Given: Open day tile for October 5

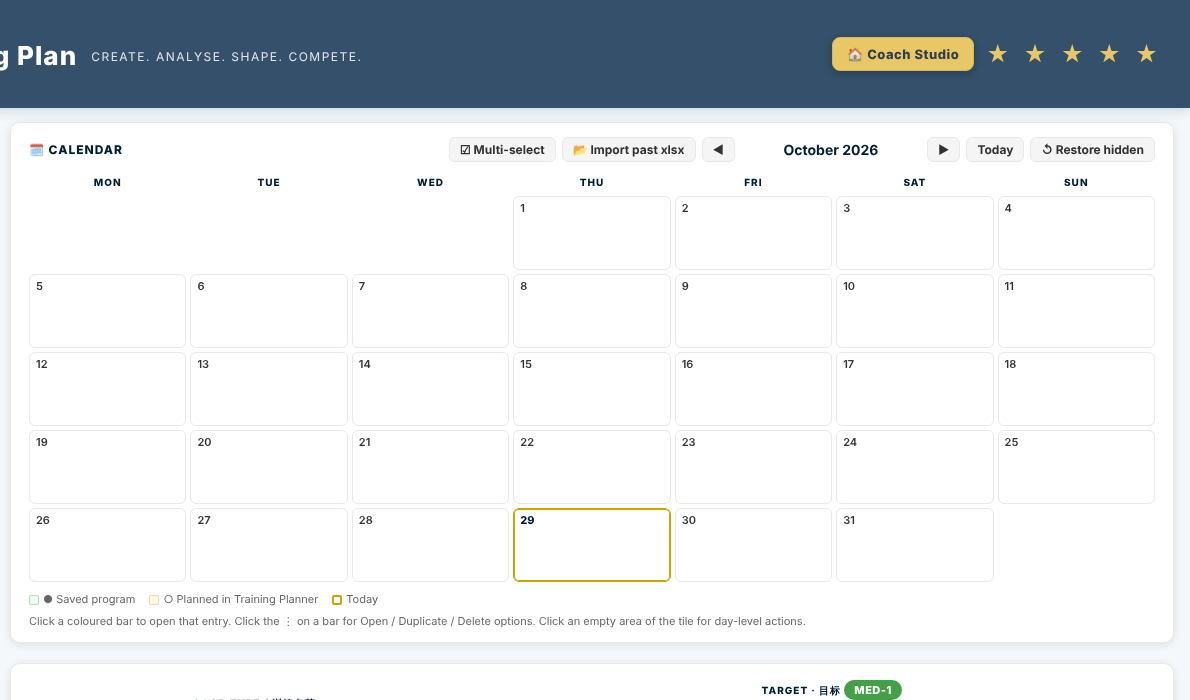Looking at the screenshot, I should coord(107,311).
